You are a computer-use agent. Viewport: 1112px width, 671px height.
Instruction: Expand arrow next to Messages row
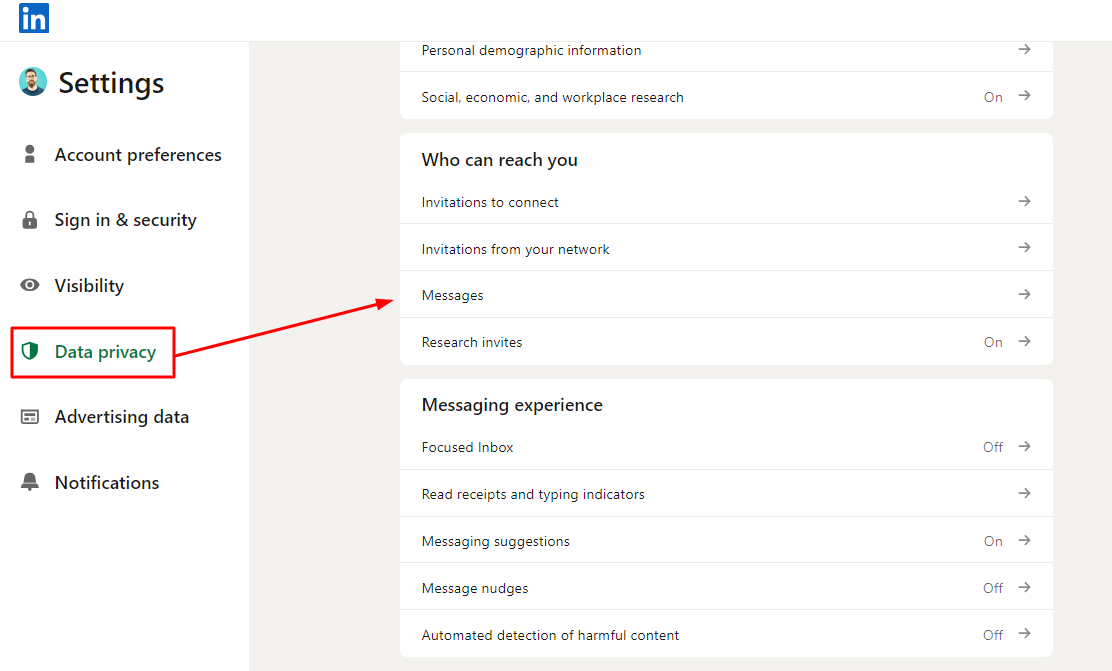coord(1024,294)
